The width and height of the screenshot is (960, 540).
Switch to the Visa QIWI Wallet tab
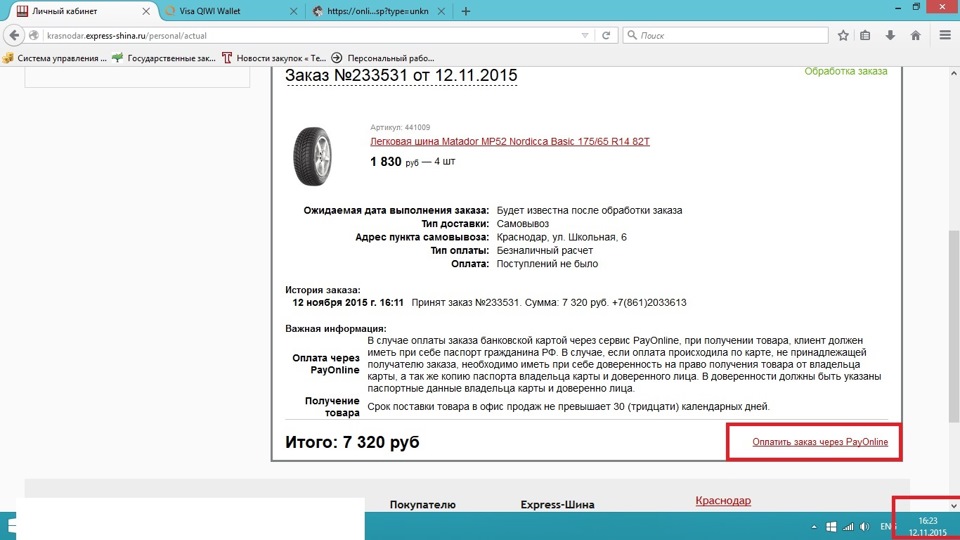(x=231, y=11)
